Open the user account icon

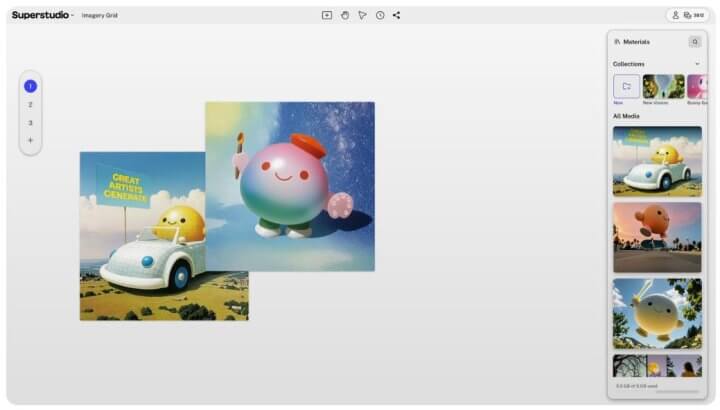(675, 15)
